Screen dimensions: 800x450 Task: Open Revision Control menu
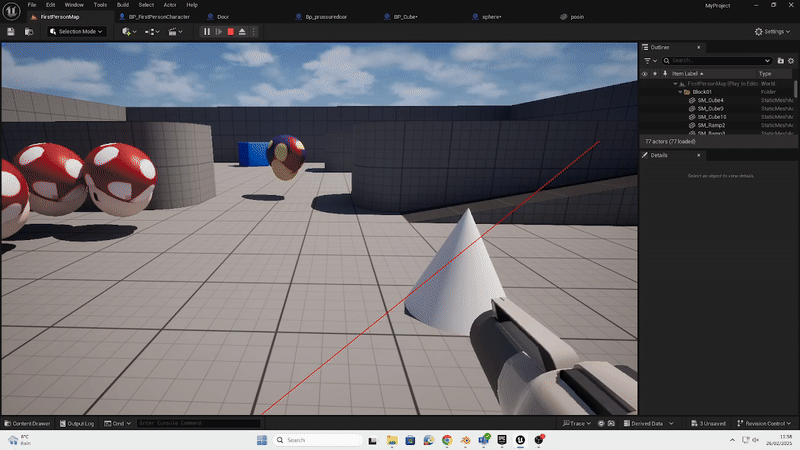click(x=764, y=423)
